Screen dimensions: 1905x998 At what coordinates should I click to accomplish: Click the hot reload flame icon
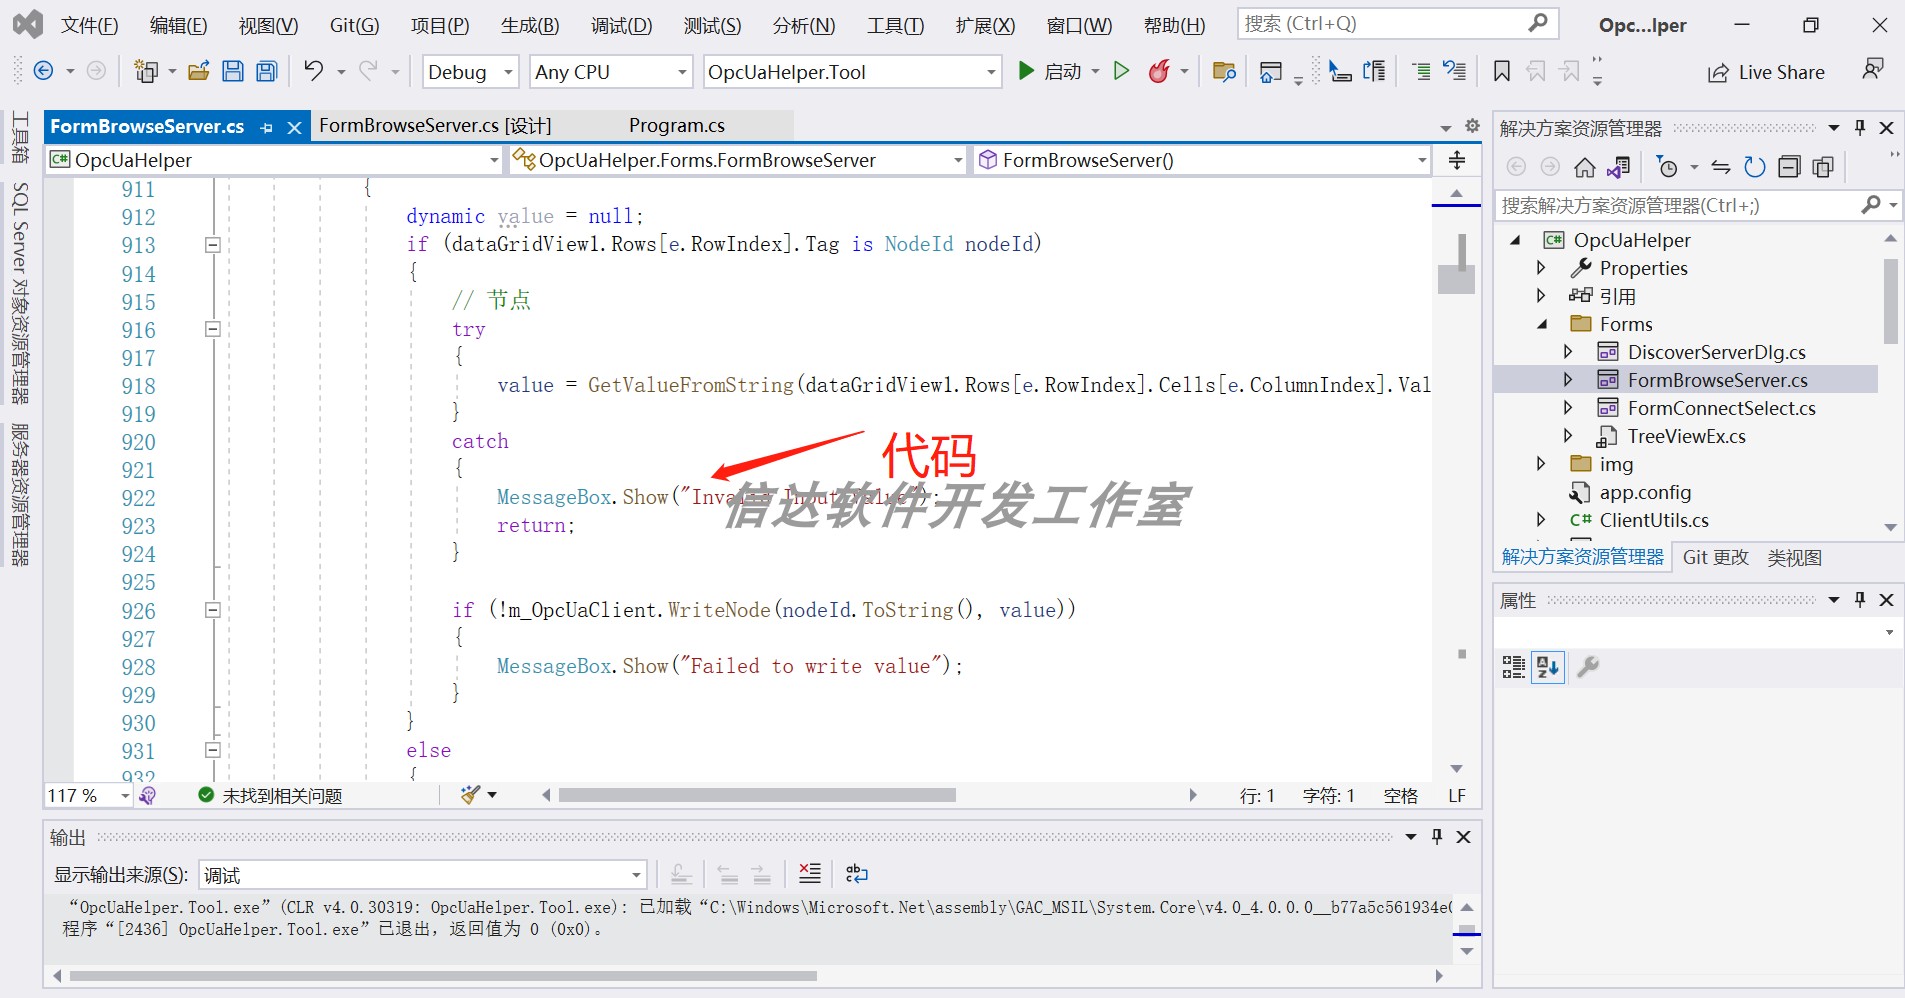pos(1159,71)
